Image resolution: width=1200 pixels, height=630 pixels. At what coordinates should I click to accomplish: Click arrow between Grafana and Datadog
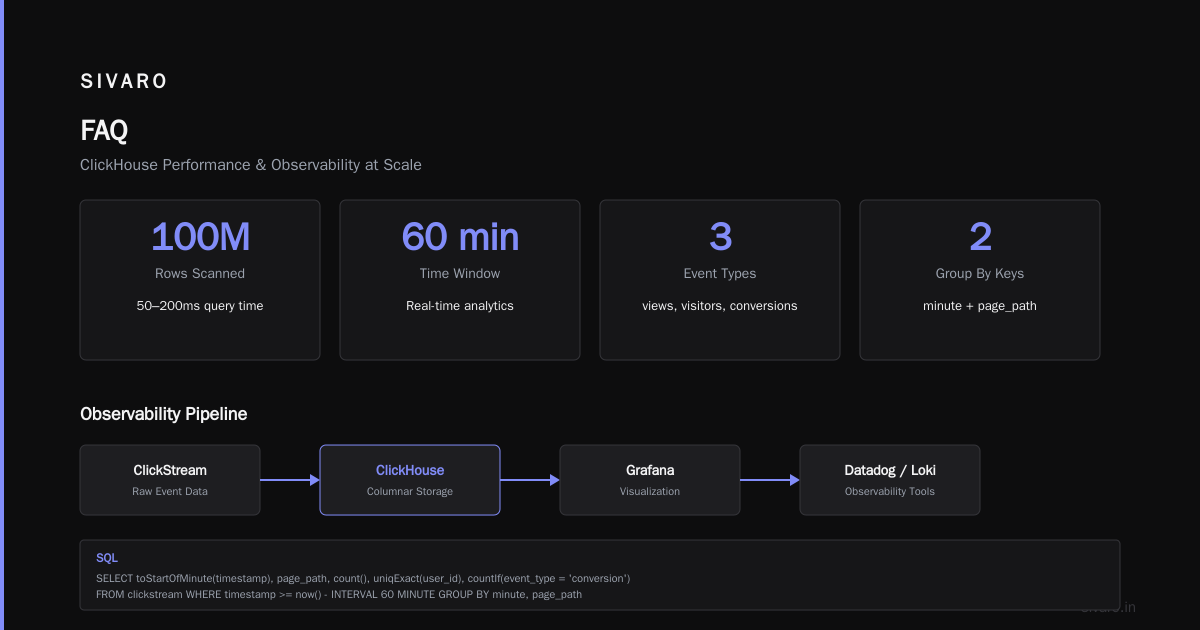(x=770, y=480)
